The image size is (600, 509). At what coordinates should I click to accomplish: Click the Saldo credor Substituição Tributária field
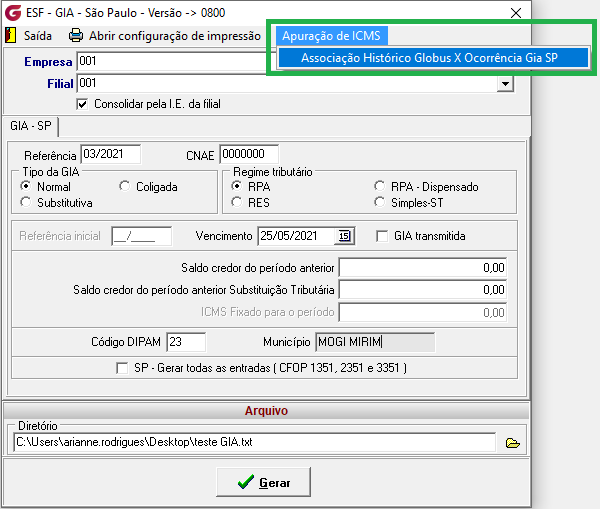(423, 290)
